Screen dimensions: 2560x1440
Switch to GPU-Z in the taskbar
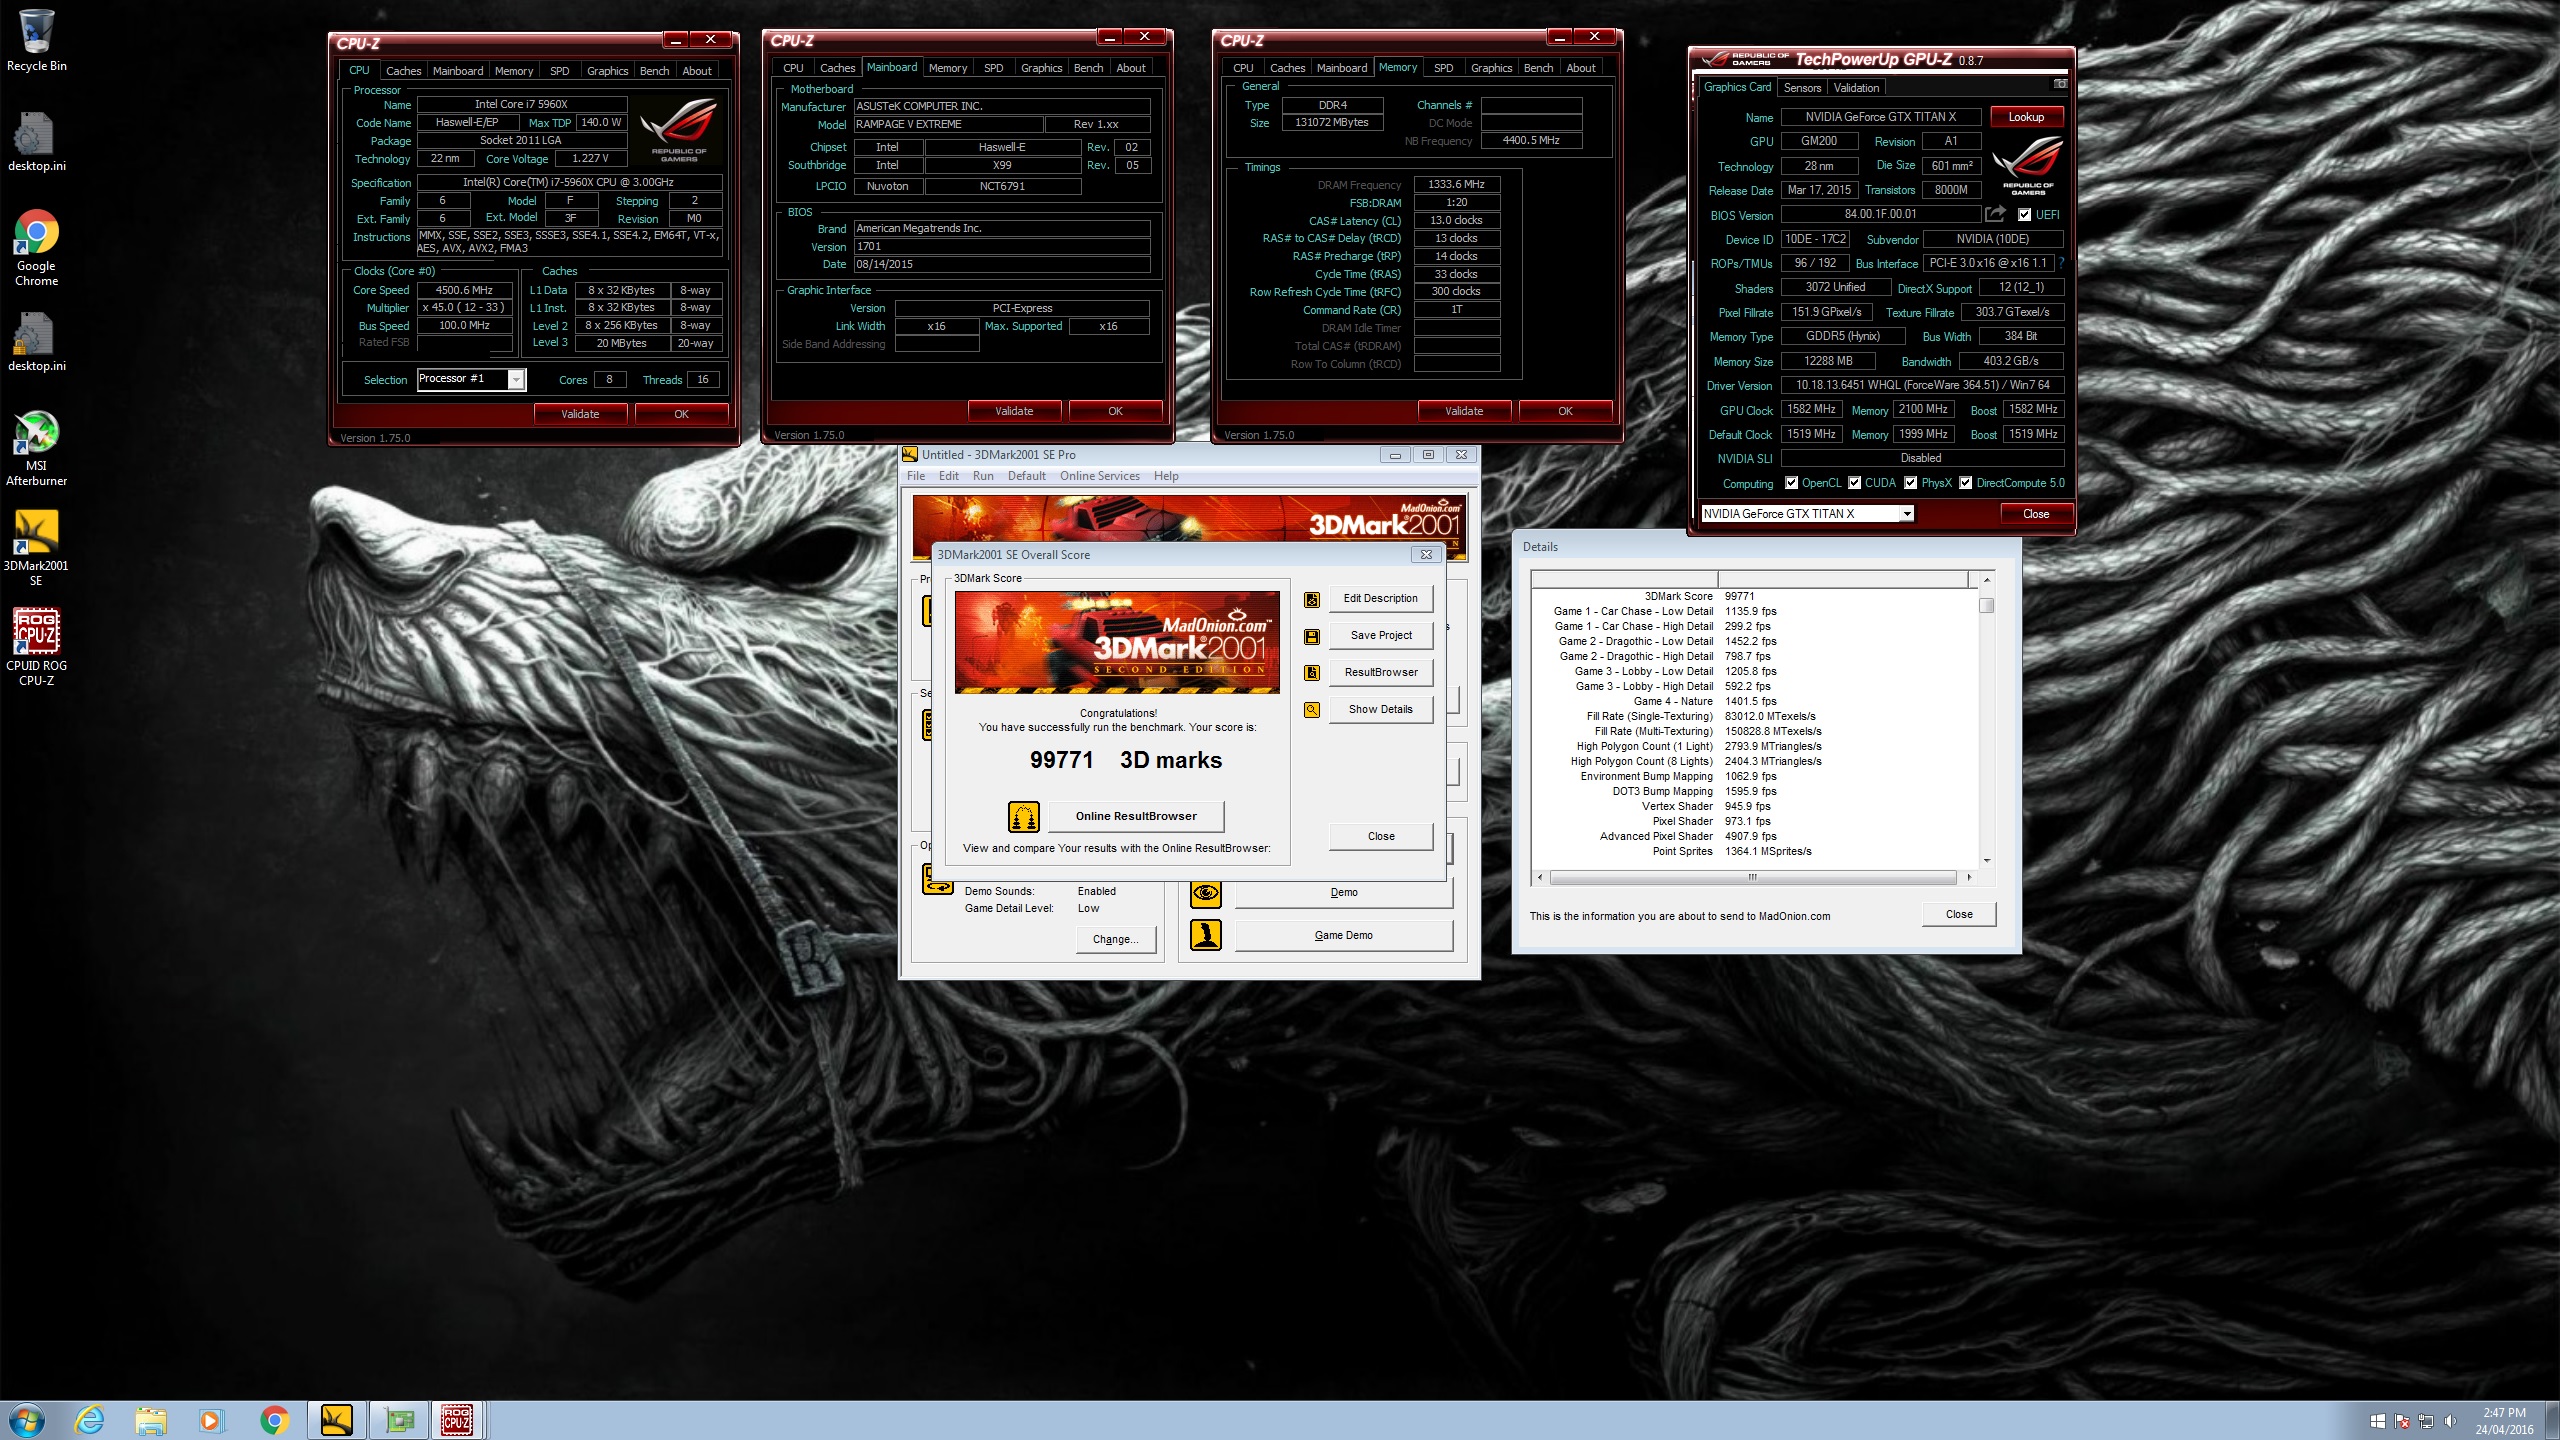pyautogui.click(x=399, y=1420)
